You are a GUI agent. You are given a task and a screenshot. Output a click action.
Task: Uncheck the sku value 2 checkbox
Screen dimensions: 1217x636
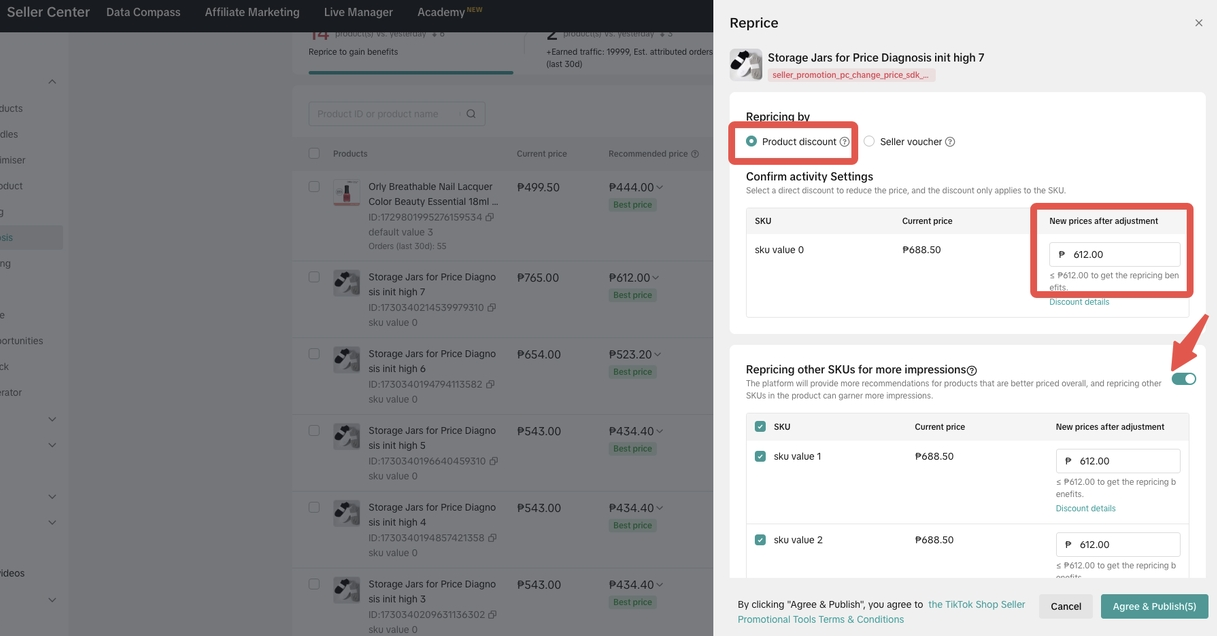pyautogui.click(x=760, y=540)
